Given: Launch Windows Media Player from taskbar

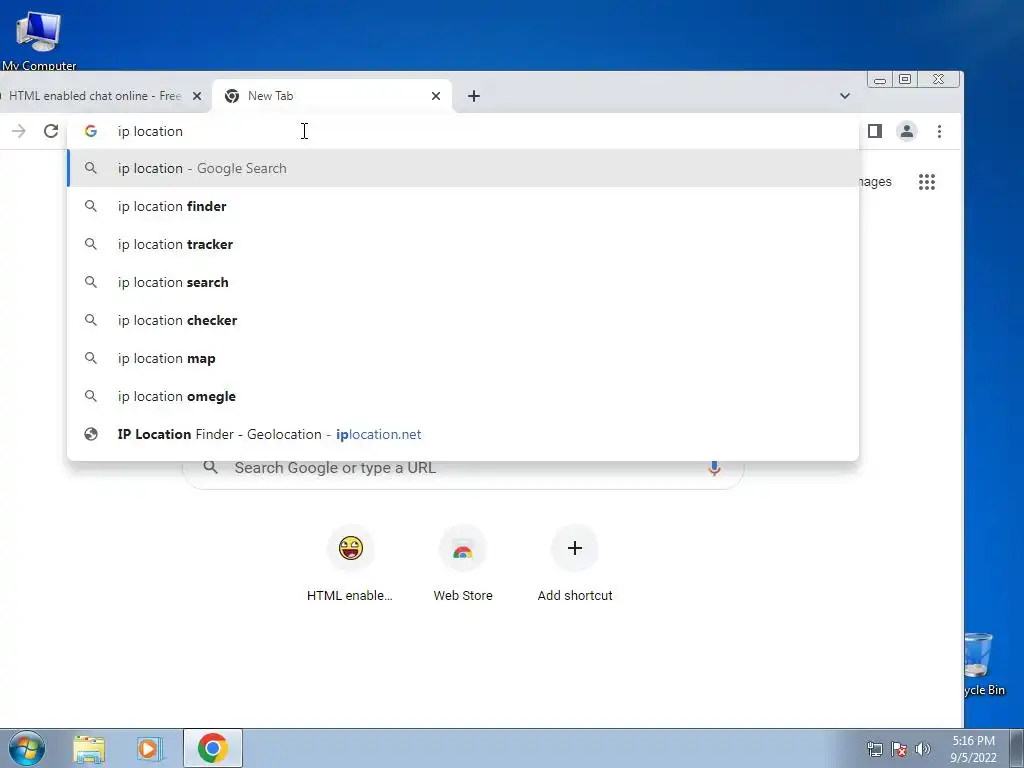Looking at the screenshot, I should tap(150, 748).
